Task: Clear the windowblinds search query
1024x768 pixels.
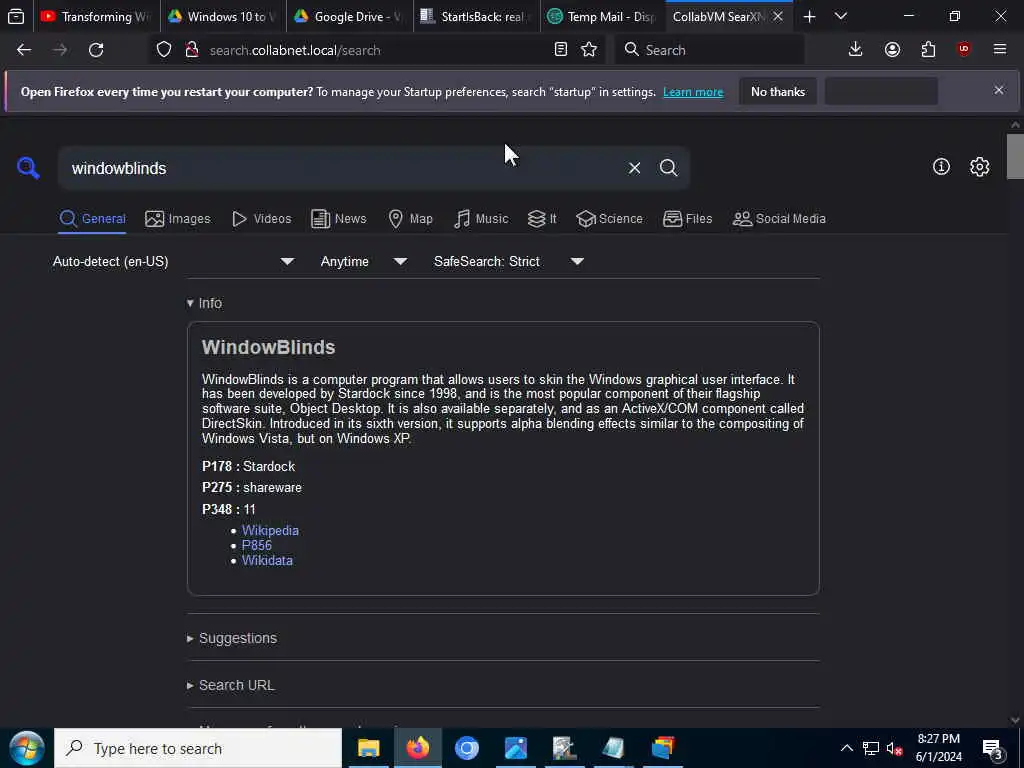Action: [x=634, y=168]
